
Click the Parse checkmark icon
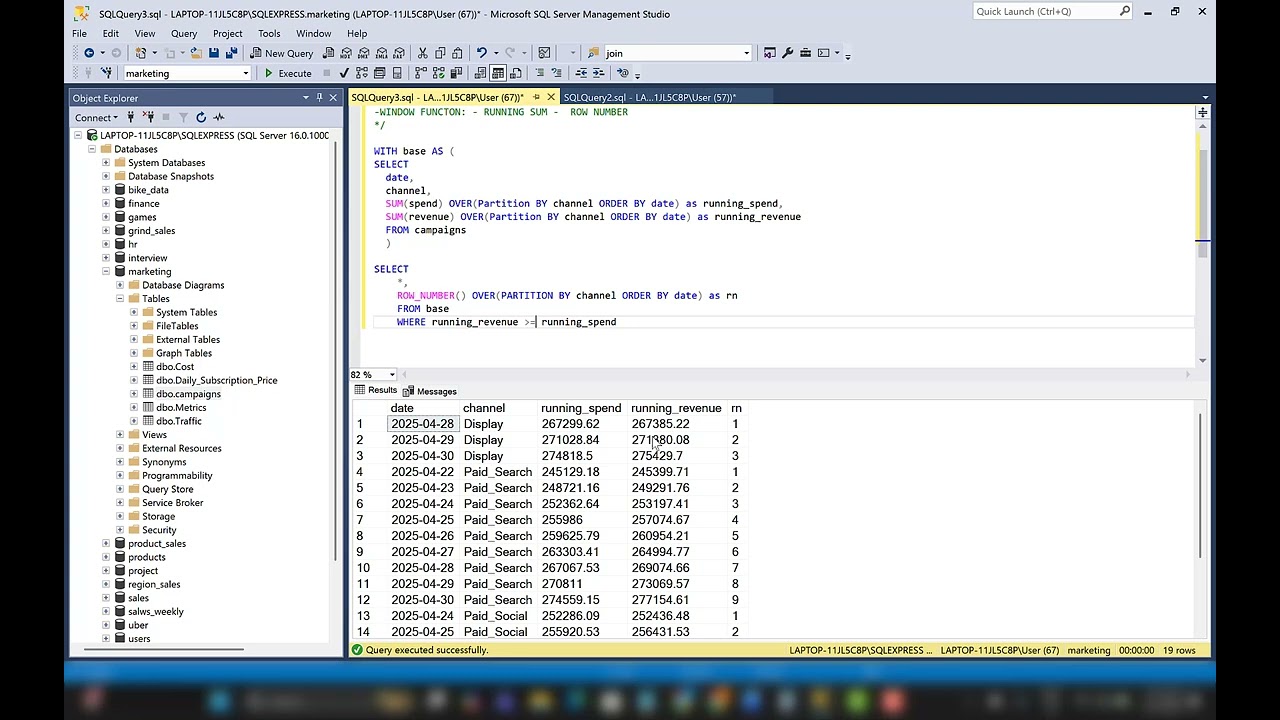(344, 73)
